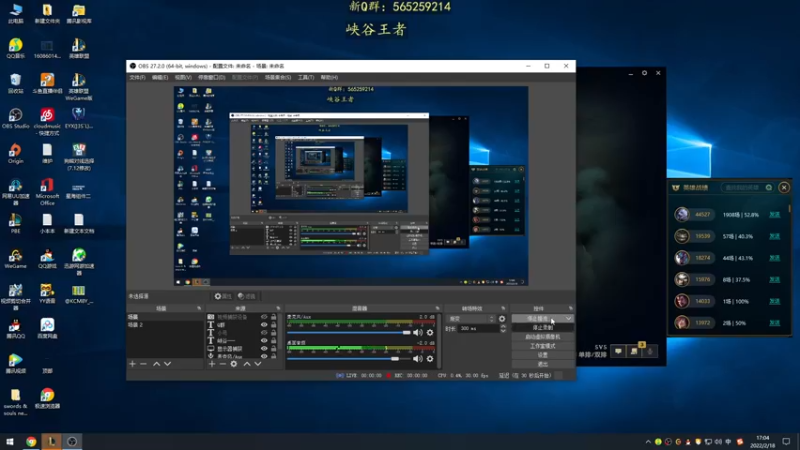
Task: Open Mic/Aux audio settings gear
Action: pyautogui.click(x=430, y=332)
